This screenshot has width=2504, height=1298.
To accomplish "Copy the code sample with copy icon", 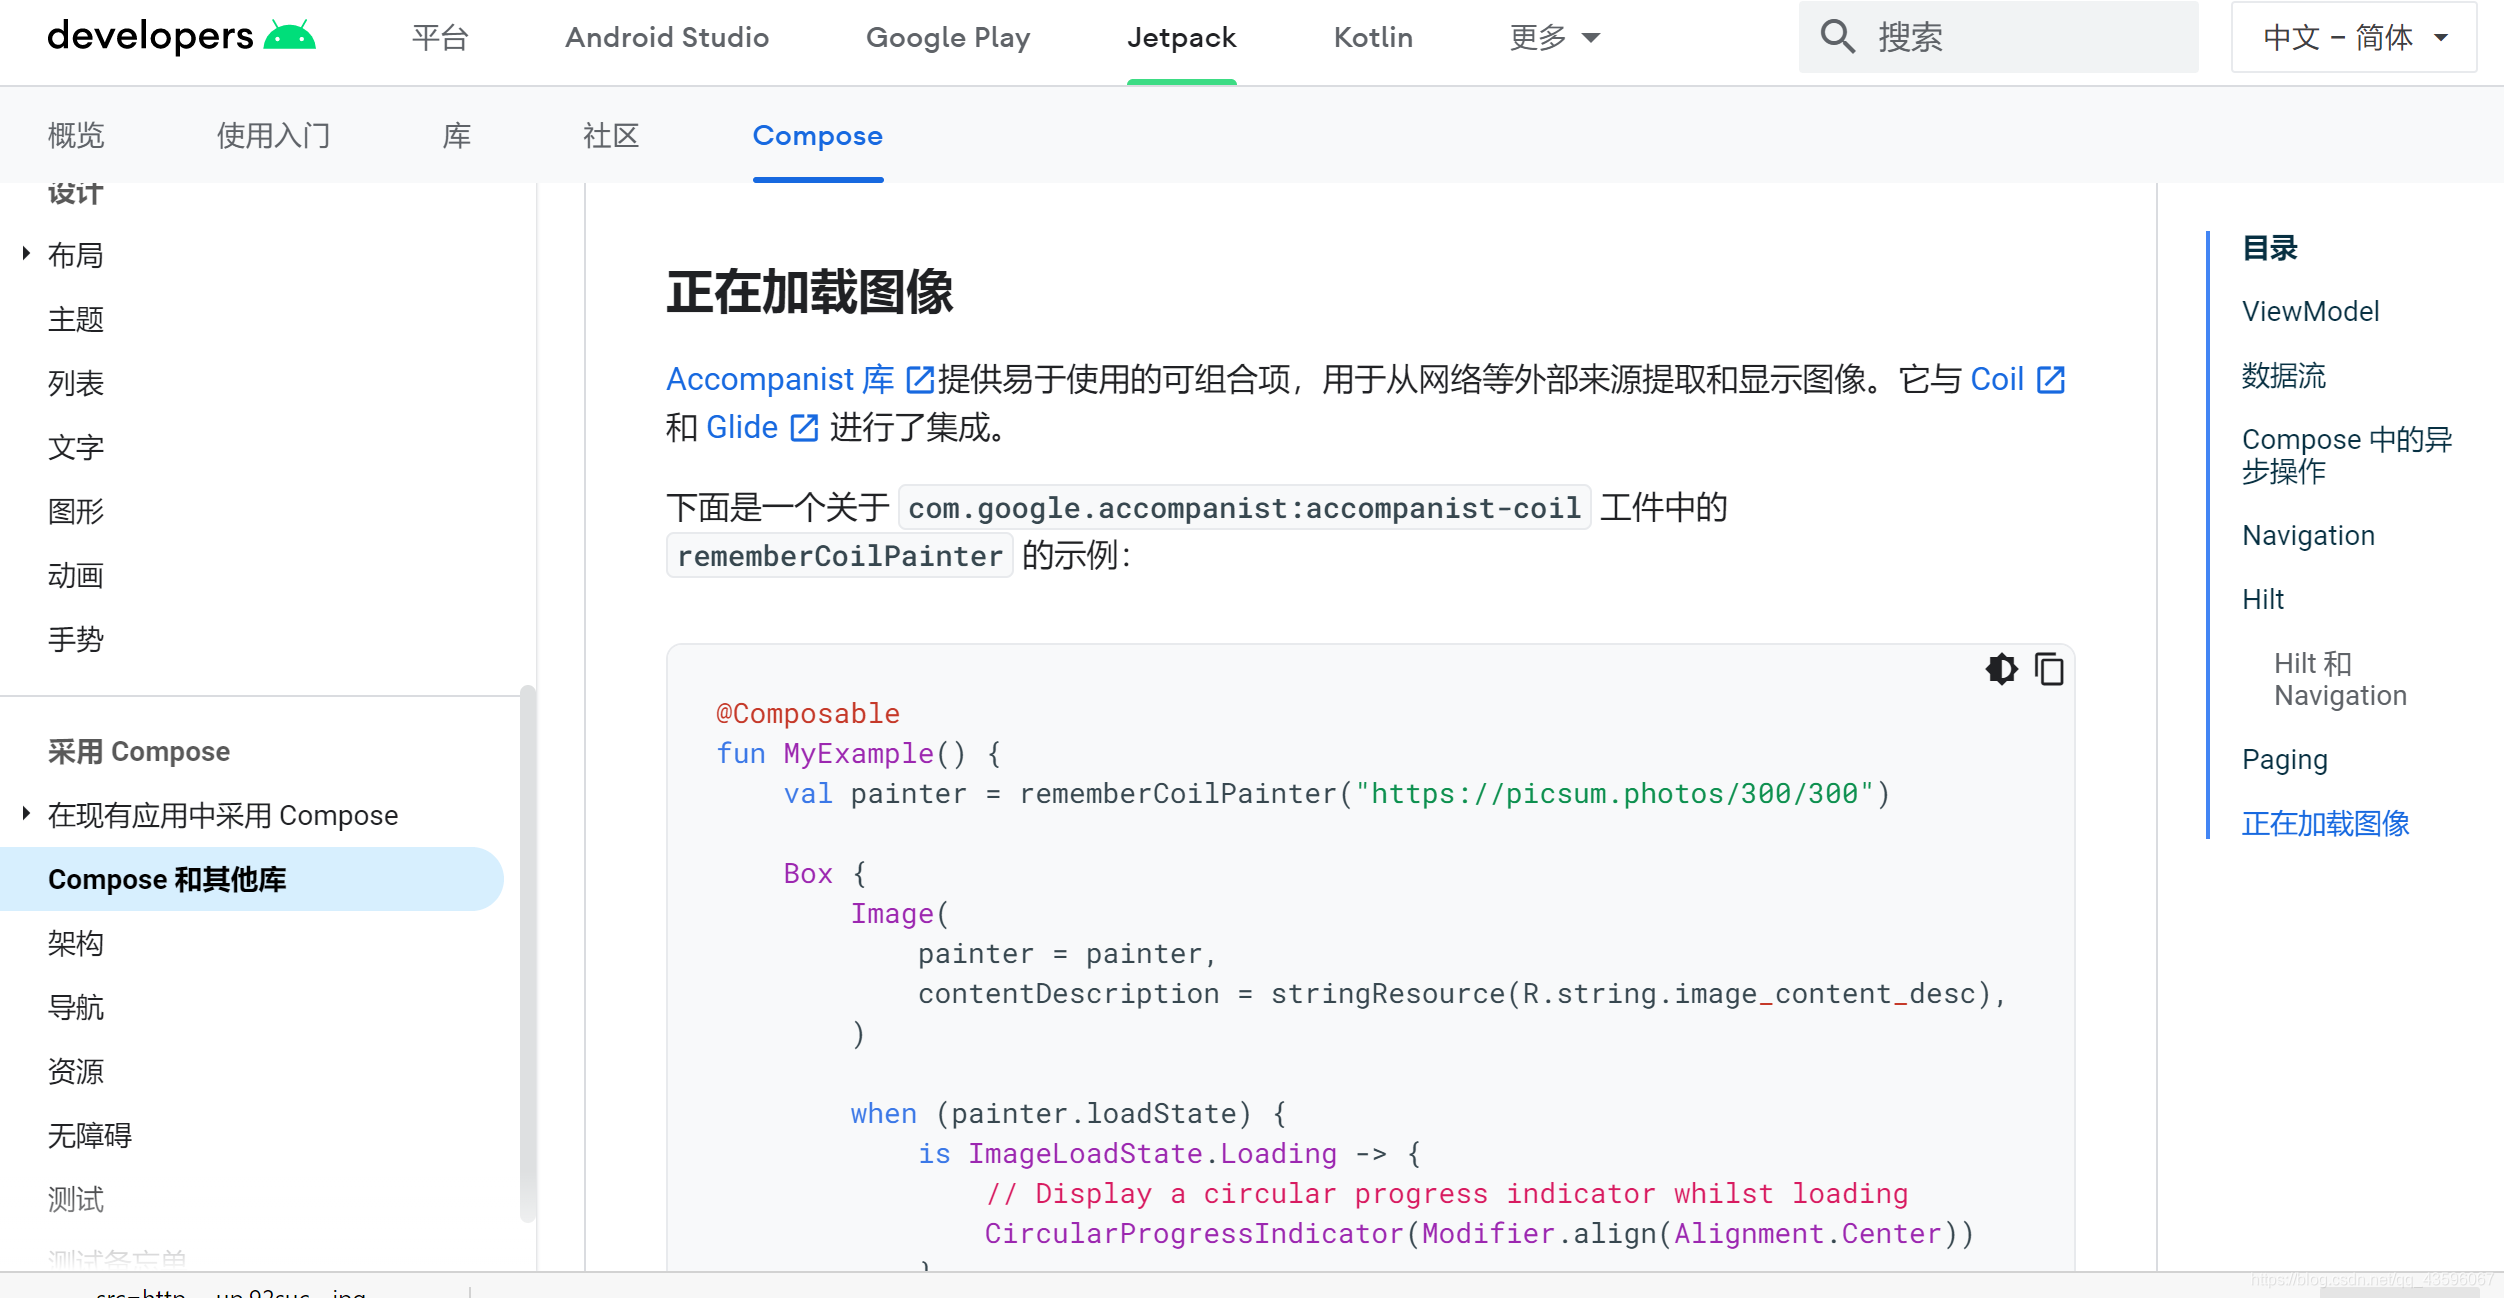I will pos(2049,669).
